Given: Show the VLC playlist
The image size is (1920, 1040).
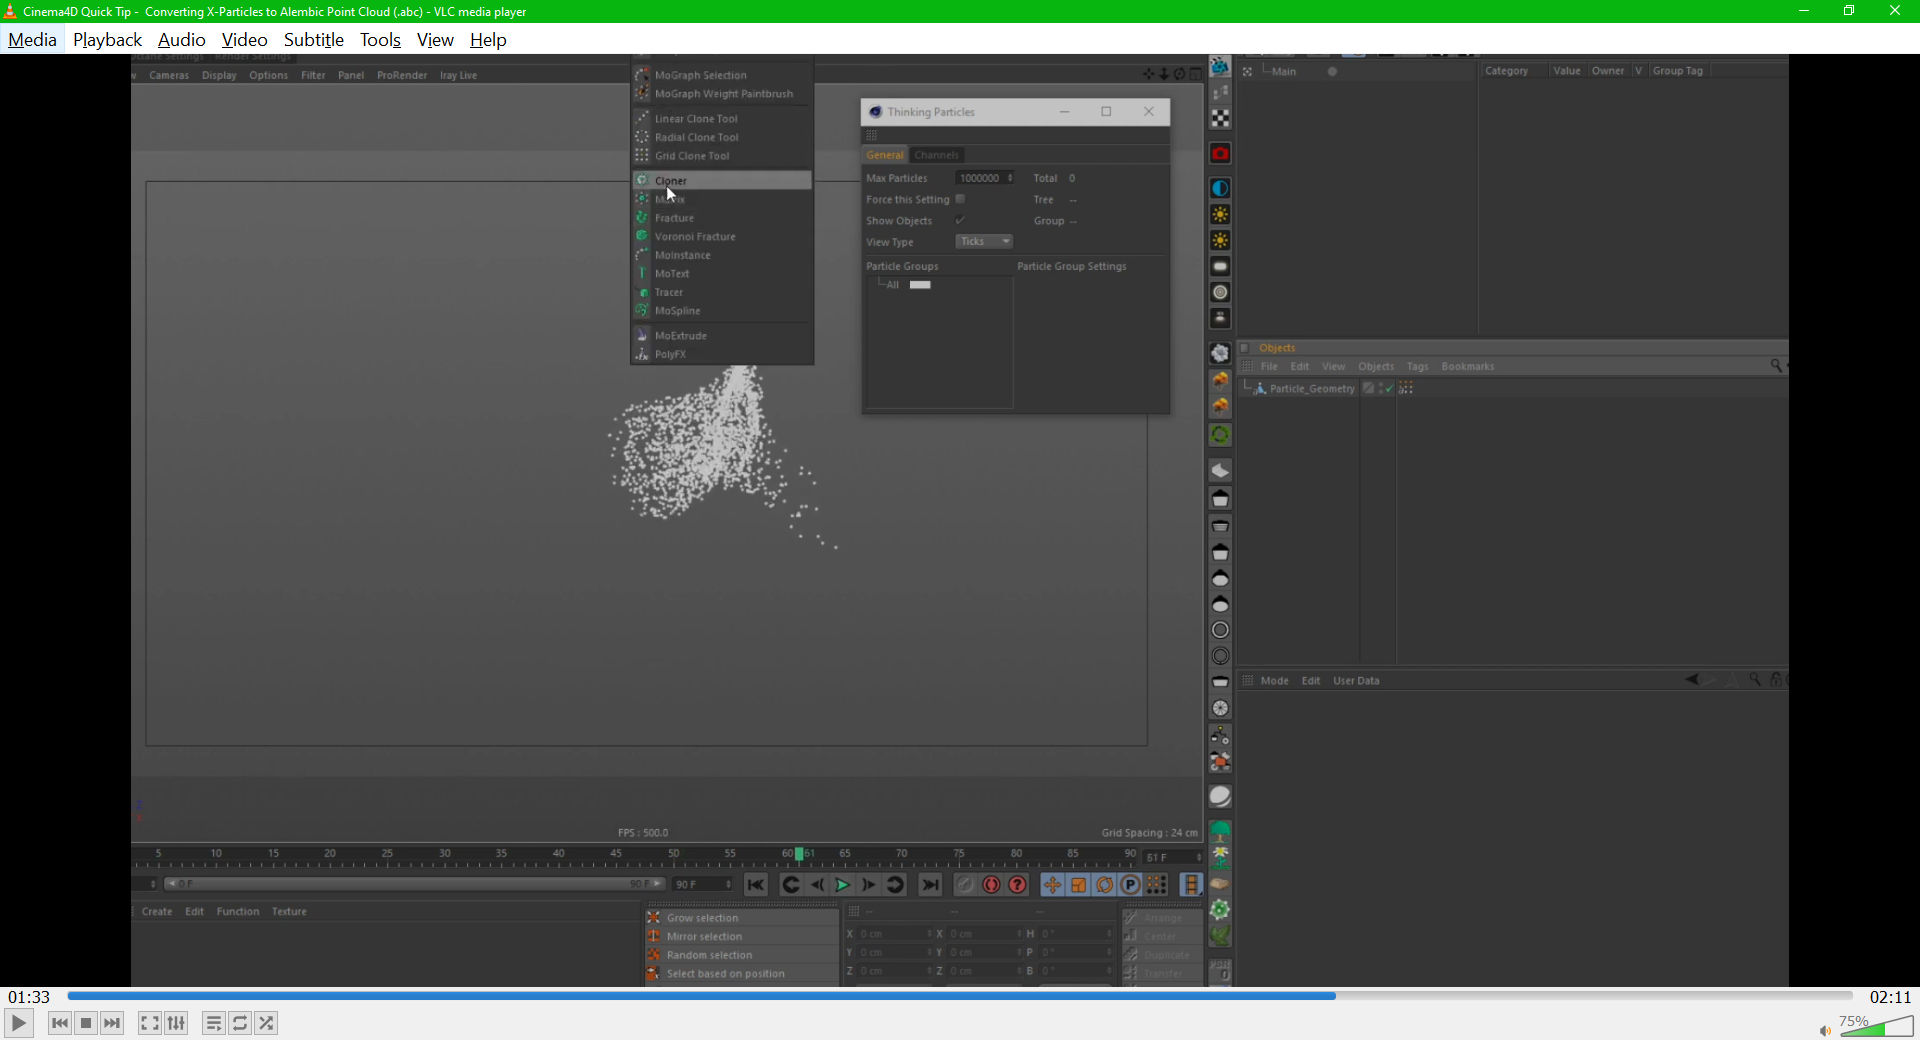Looking at the screenshot, I should [213, 1023].
